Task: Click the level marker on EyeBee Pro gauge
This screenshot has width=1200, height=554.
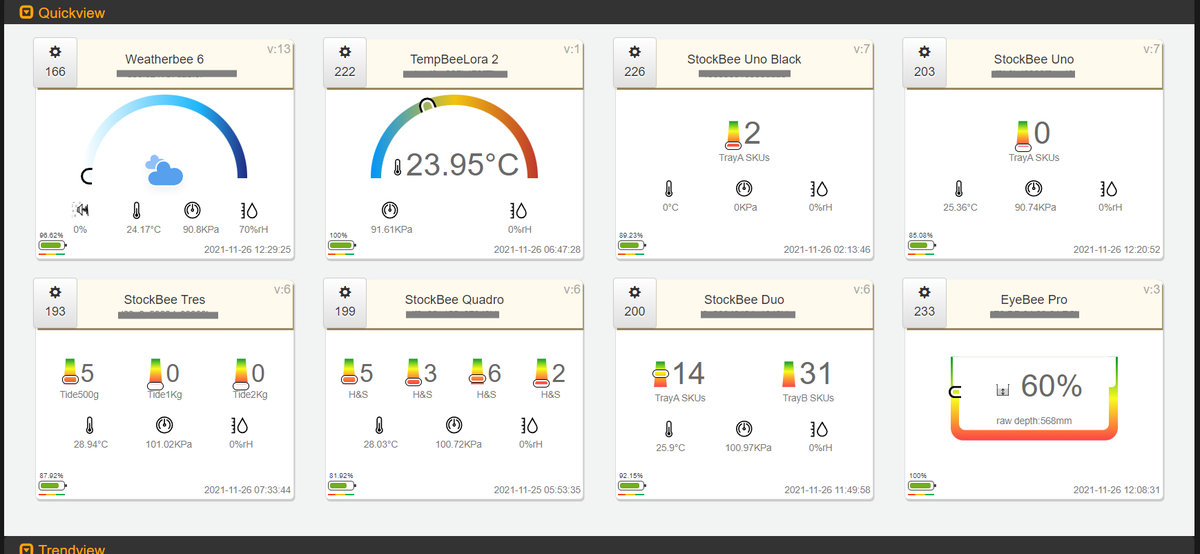Action: point(955,391)
